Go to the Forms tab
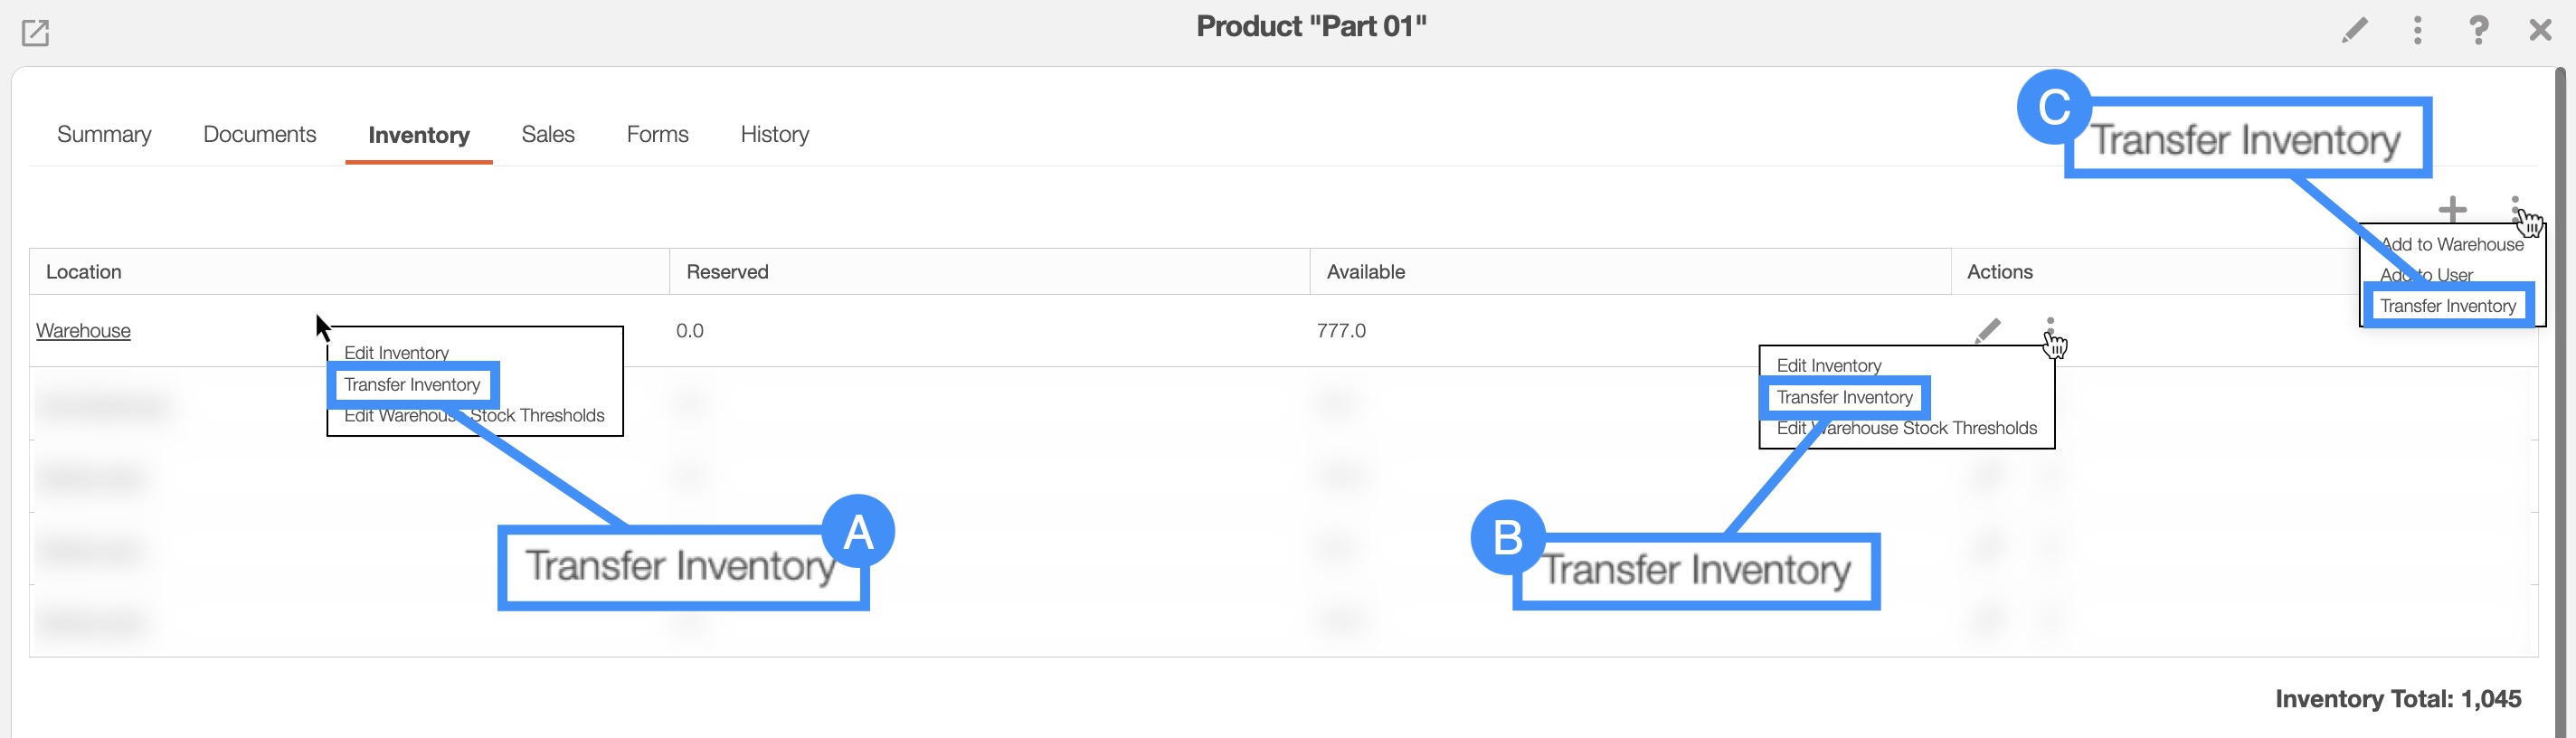2576x738 pixels. [657, 135]
